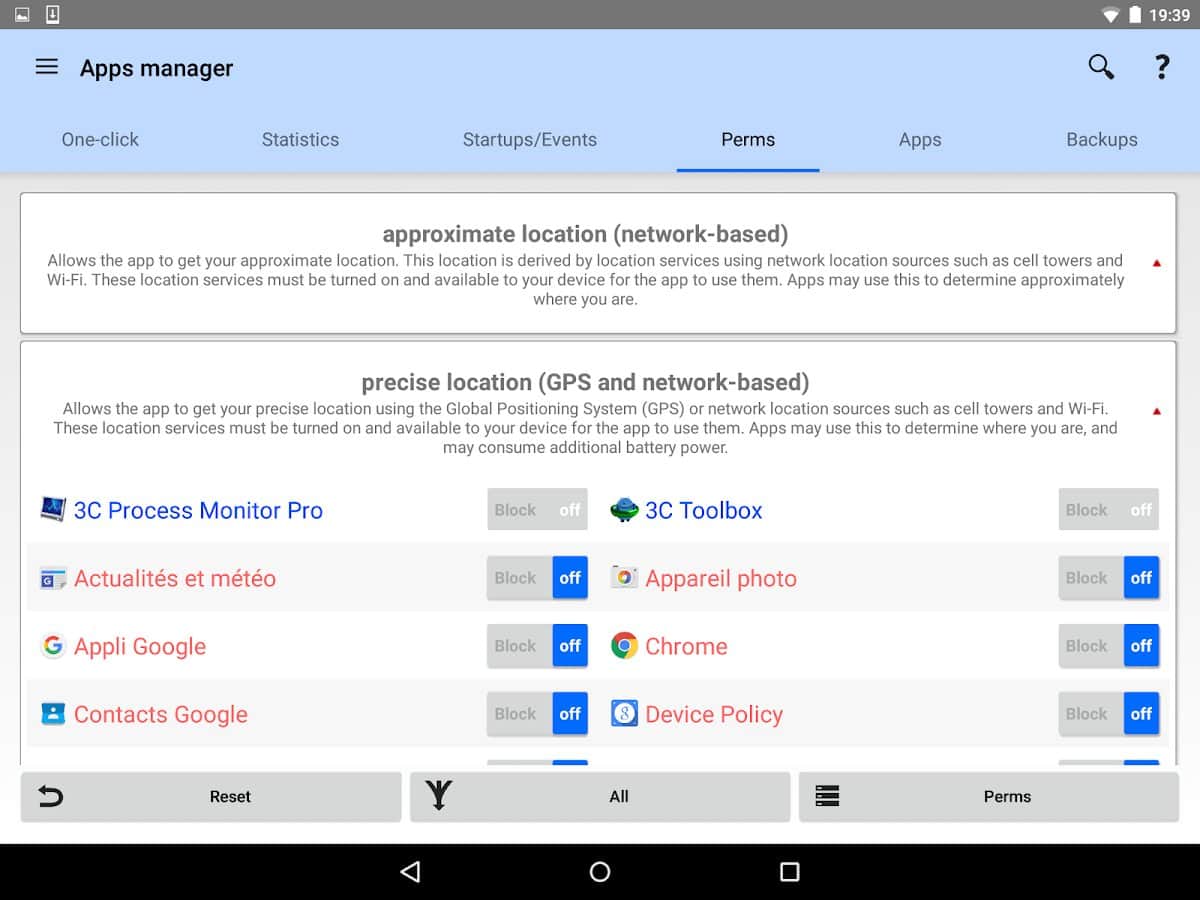Collapse the precise location section arrow
Viewport: 1200px width, 900px height.
pyautogui.click(x=1156, y=411)
